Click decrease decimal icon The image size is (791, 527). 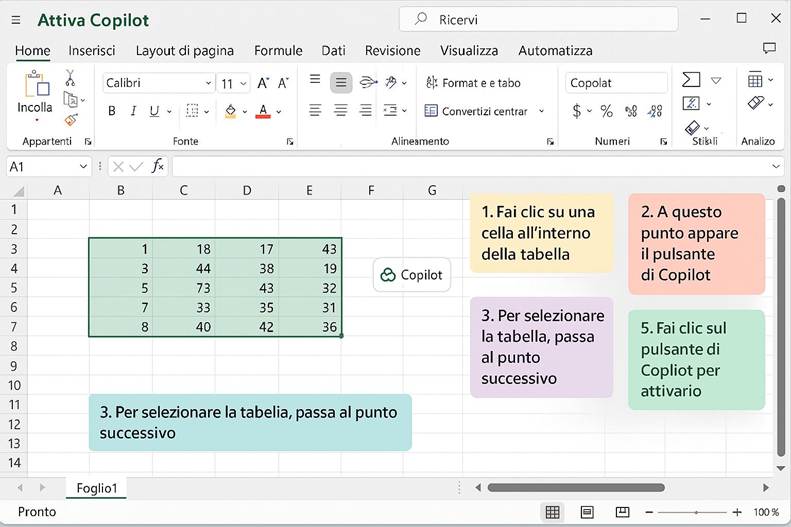click(x=655, y=111)
